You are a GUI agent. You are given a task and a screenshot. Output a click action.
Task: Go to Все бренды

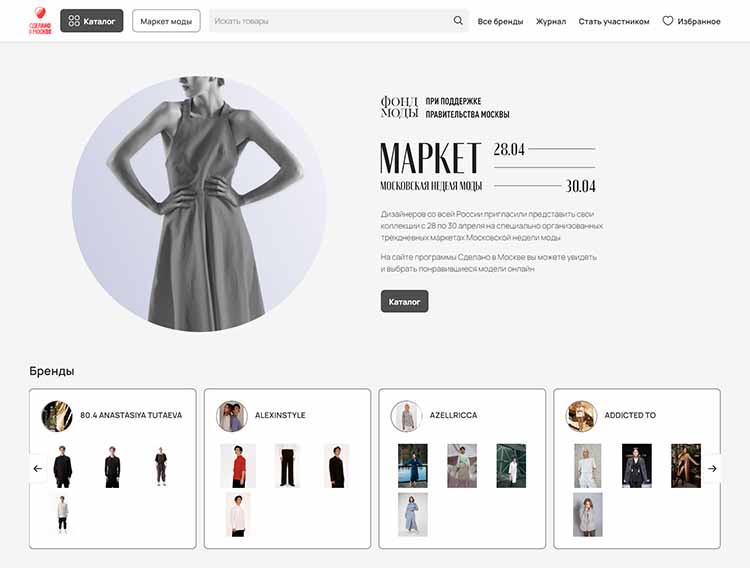click(500, 22)
